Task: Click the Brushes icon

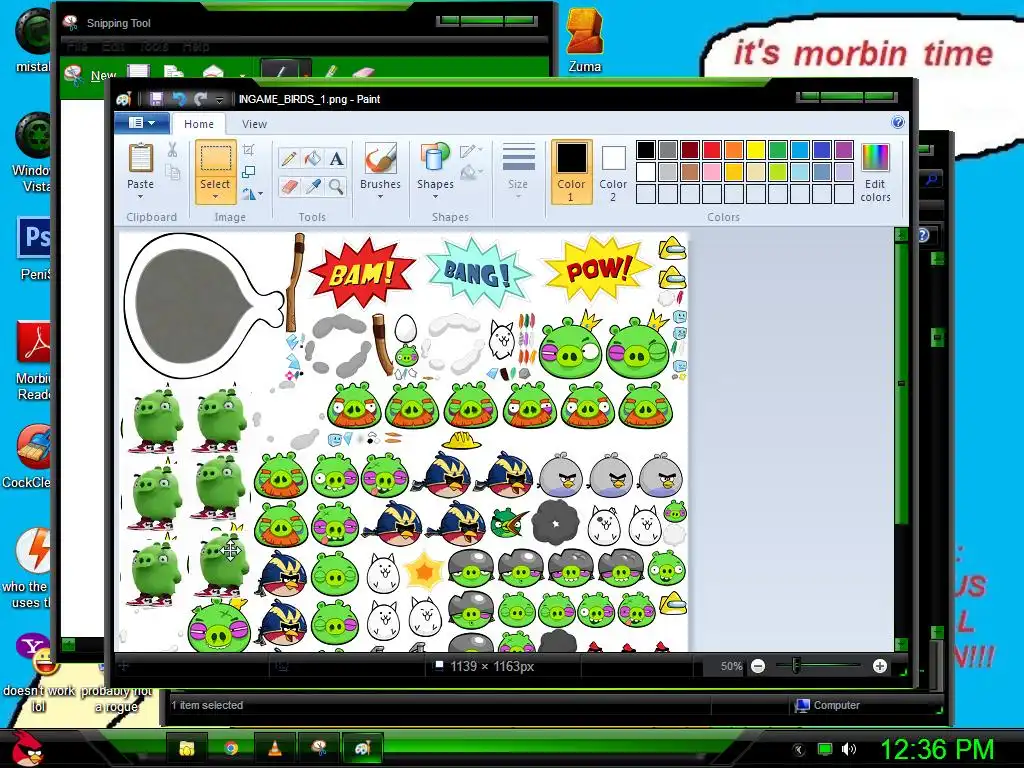Action: 380,159
